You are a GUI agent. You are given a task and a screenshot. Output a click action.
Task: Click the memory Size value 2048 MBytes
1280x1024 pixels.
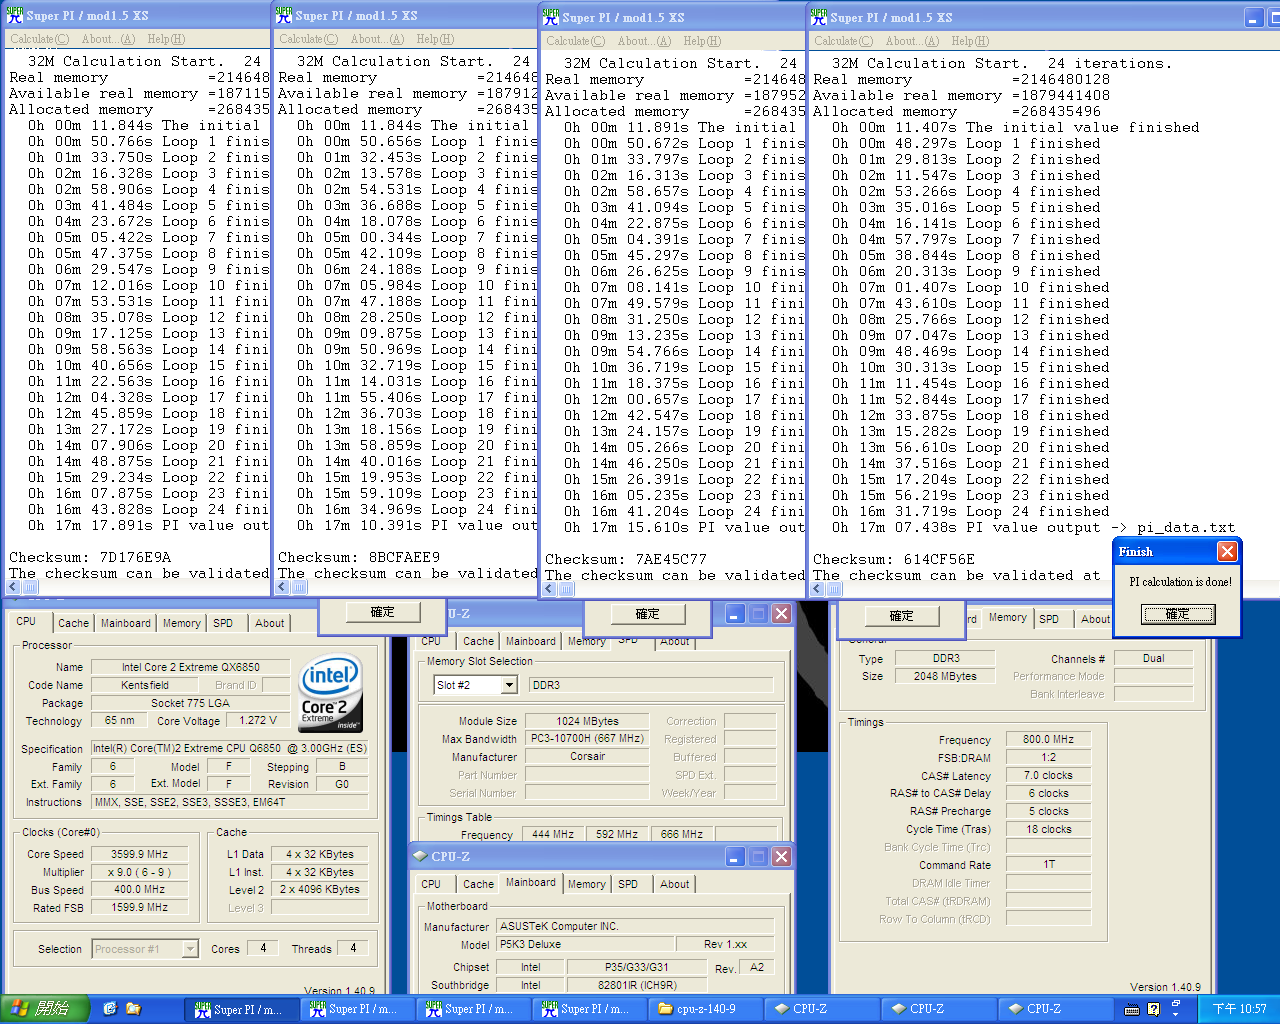945,677
